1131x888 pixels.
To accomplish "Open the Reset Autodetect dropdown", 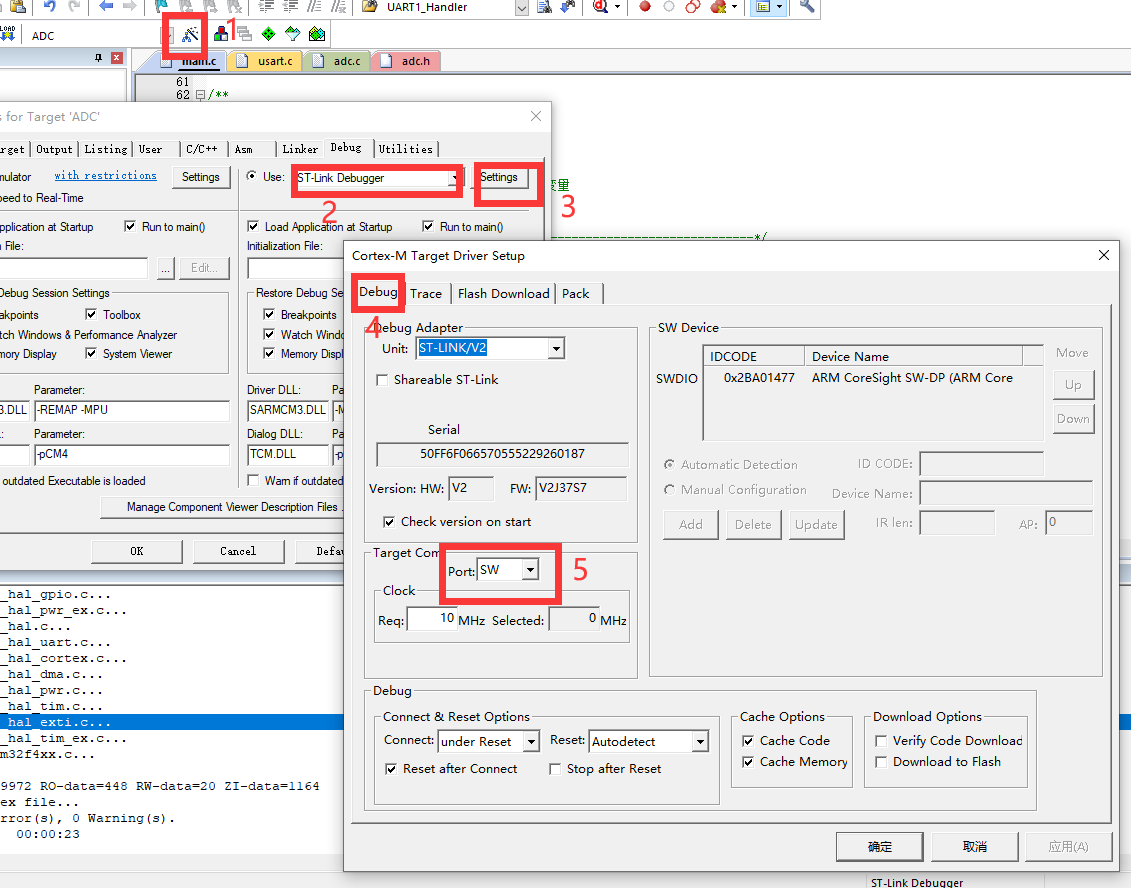I will 700,742.
